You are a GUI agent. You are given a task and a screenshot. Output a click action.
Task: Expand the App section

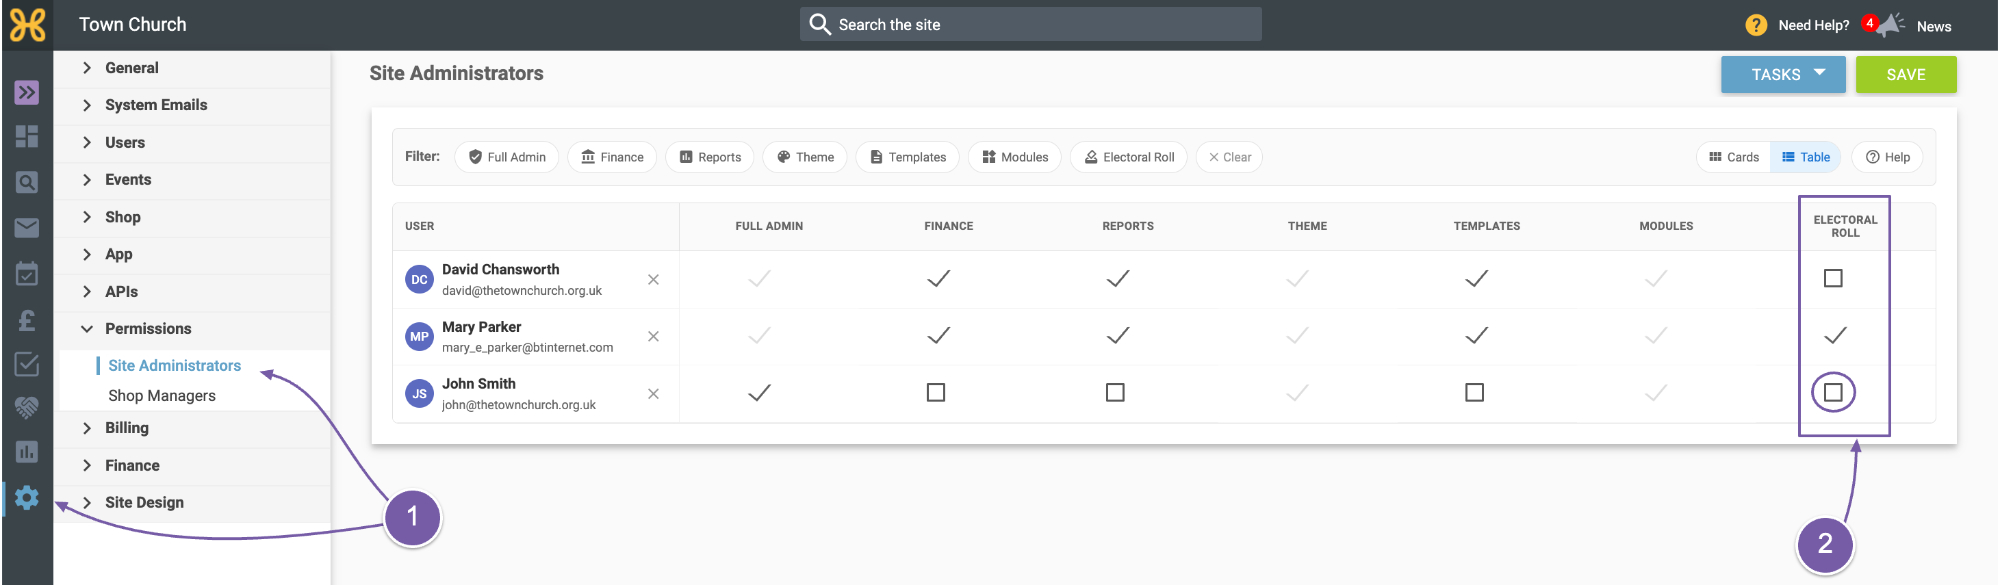(x=192, y=254)
